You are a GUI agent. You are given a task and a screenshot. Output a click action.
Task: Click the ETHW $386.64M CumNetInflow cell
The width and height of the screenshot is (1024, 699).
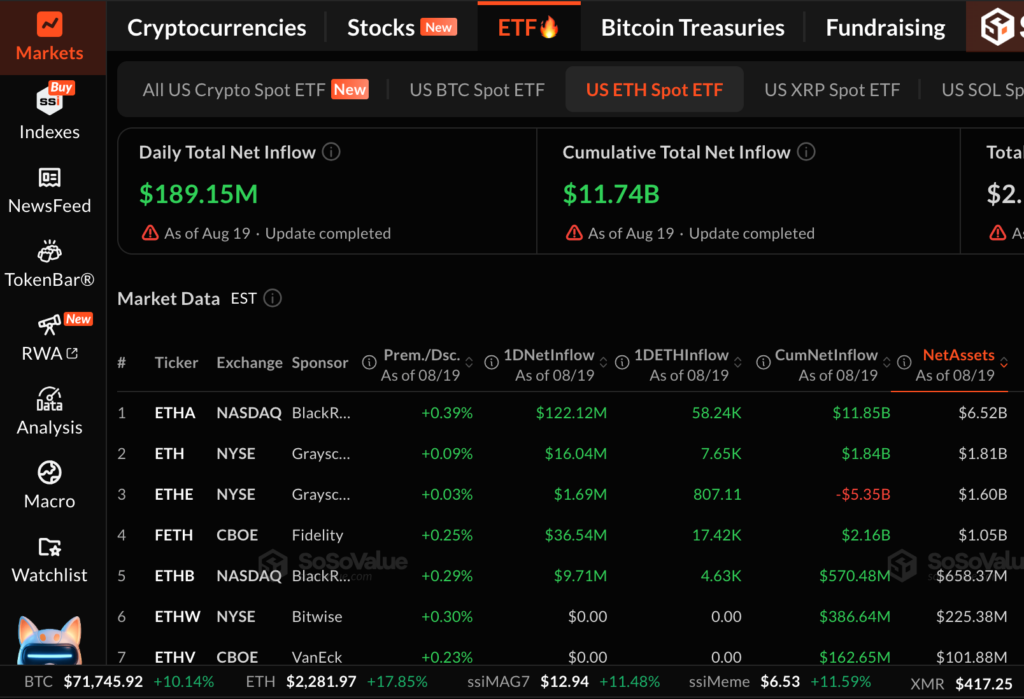[x=854, y=617]
